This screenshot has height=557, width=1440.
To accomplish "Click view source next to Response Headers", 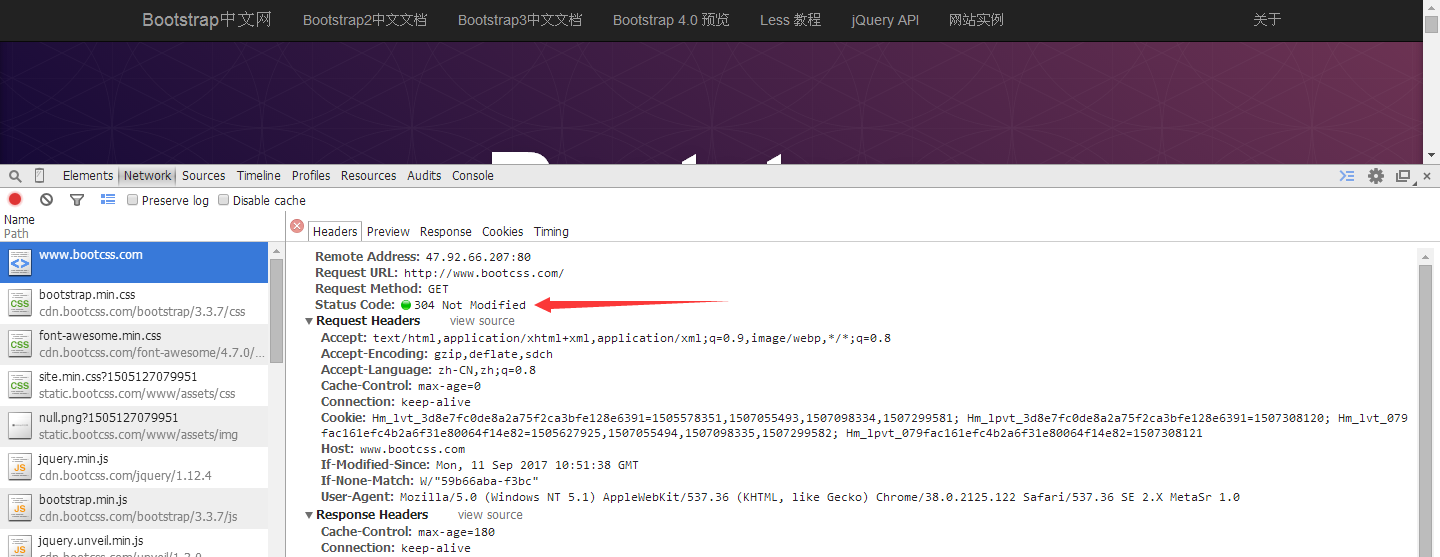I will (490, 515).
